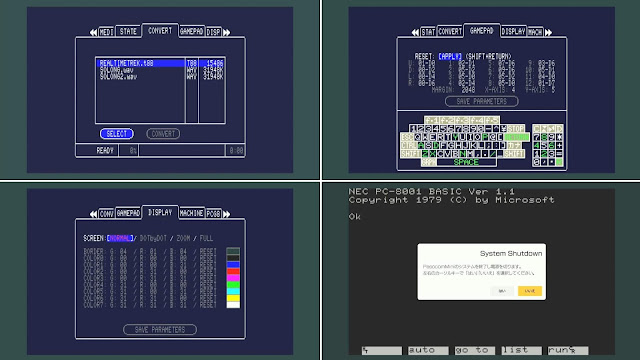Click the right SHIFT key on the virtual keyboard
This screenshot has height=360, width=640.
(514, 154)
